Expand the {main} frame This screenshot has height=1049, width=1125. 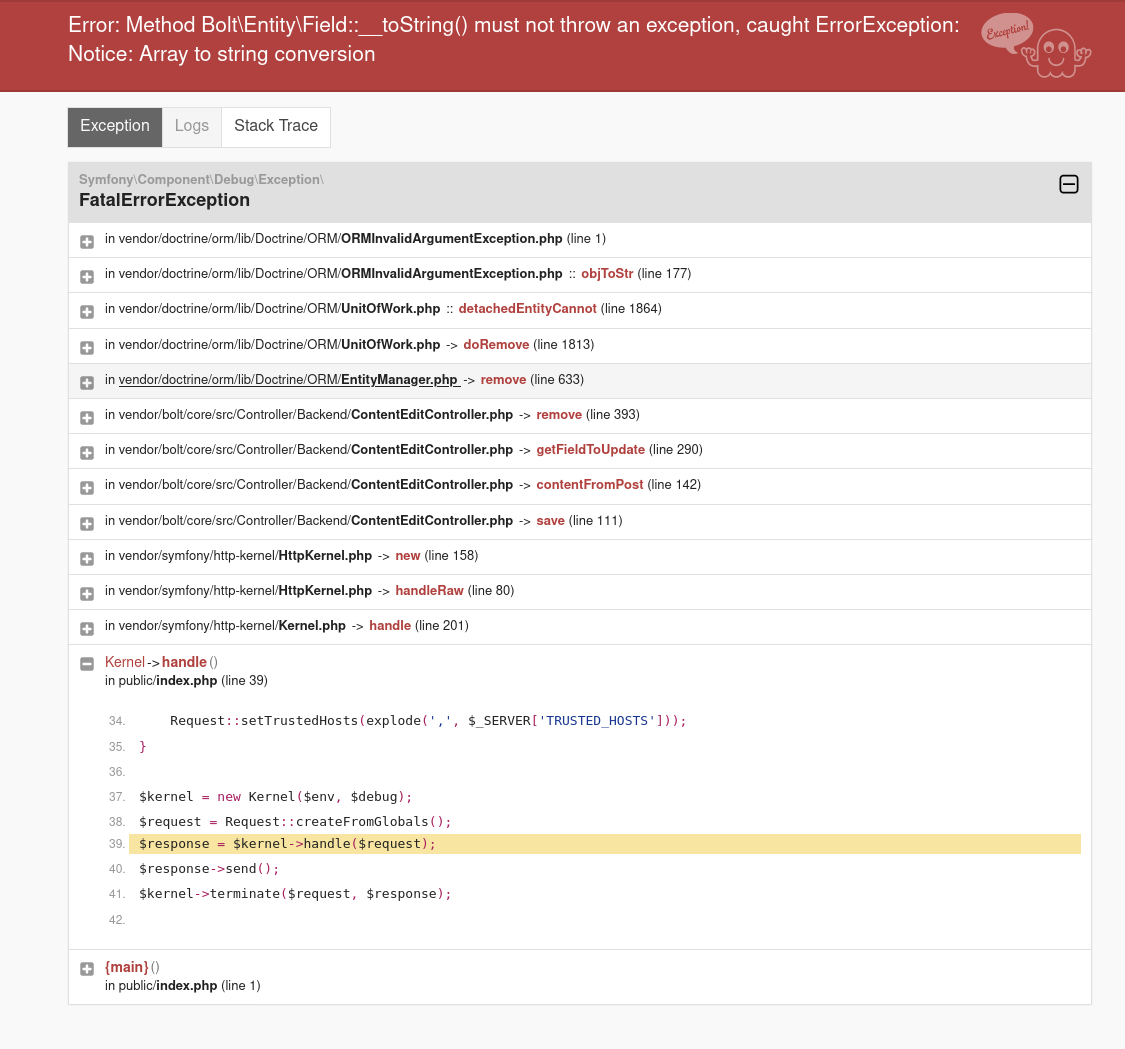coord(86,969)
